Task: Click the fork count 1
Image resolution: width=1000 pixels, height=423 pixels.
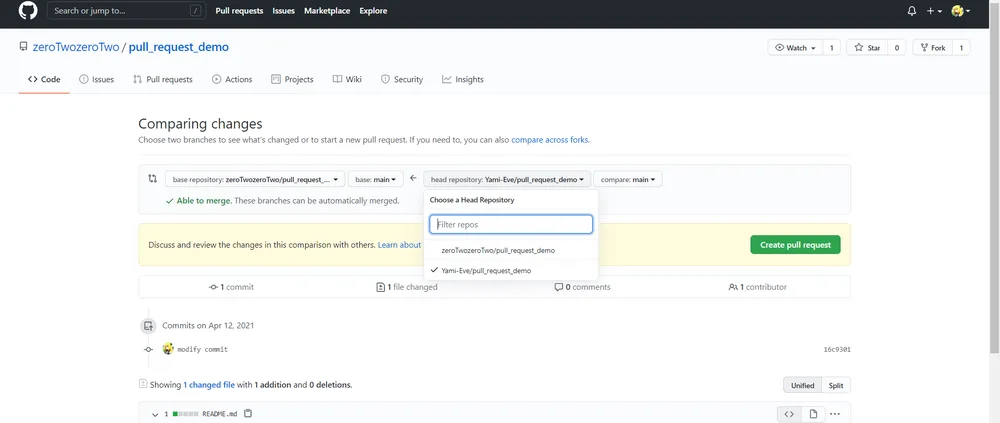Action: 962,48
